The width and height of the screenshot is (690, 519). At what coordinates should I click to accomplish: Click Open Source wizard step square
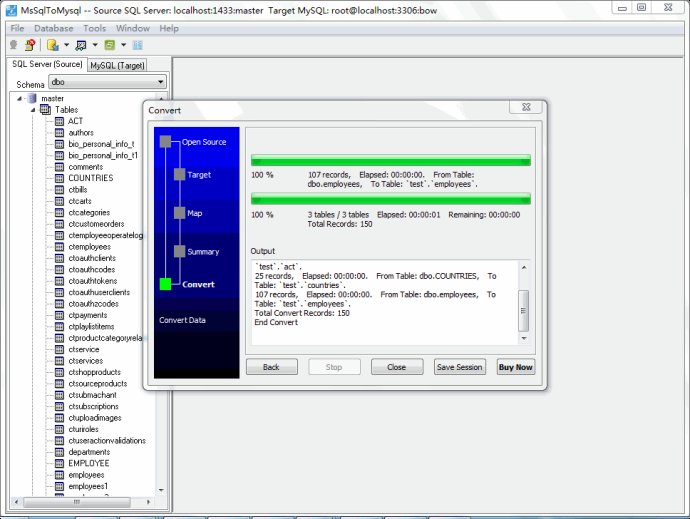coord(165,142)
